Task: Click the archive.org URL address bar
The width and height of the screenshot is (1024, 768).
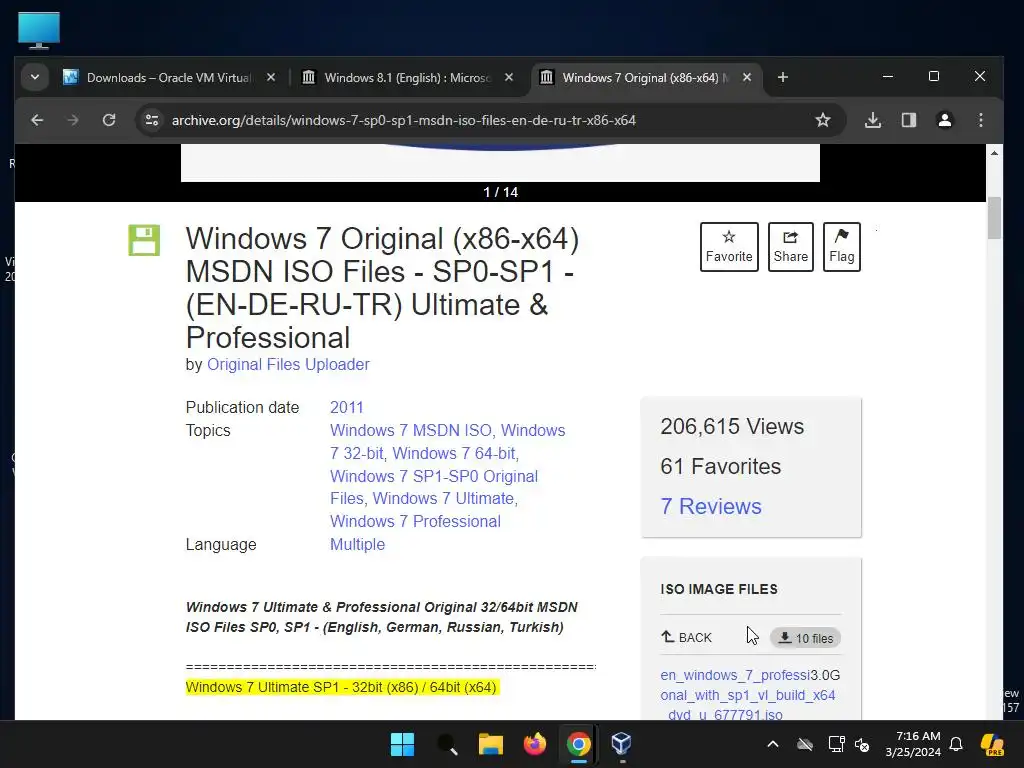Action: [x=404, y=120]
